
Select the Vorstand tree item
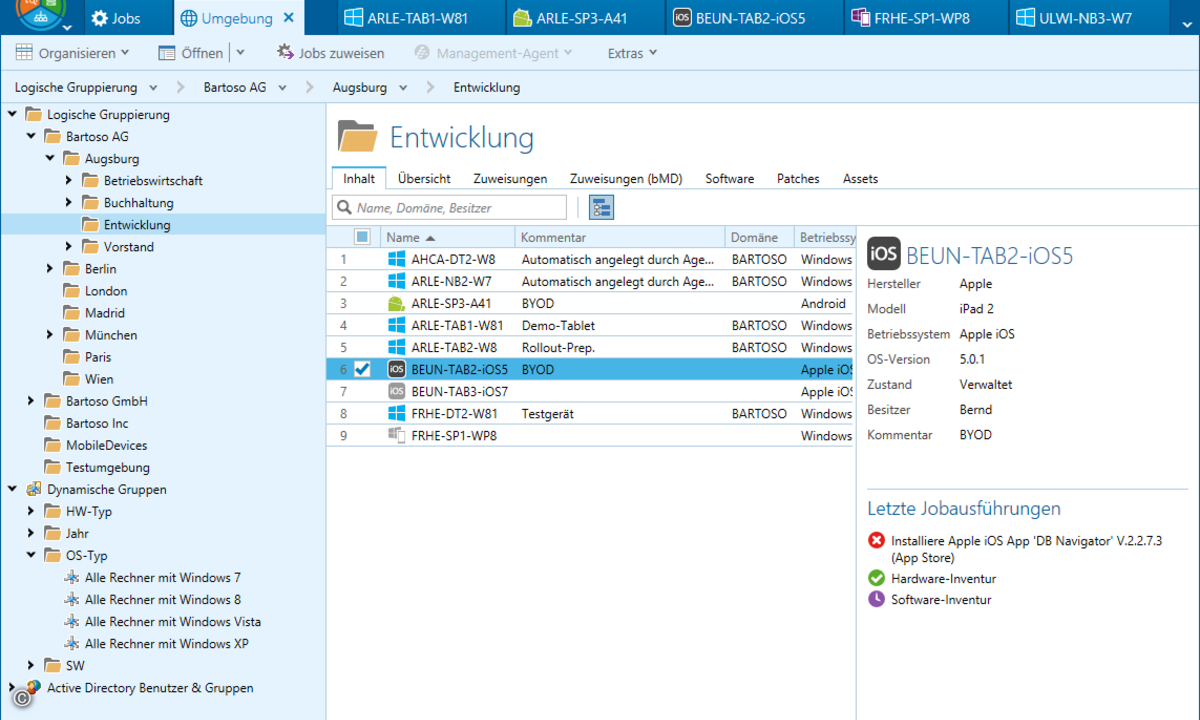(129, 246)
